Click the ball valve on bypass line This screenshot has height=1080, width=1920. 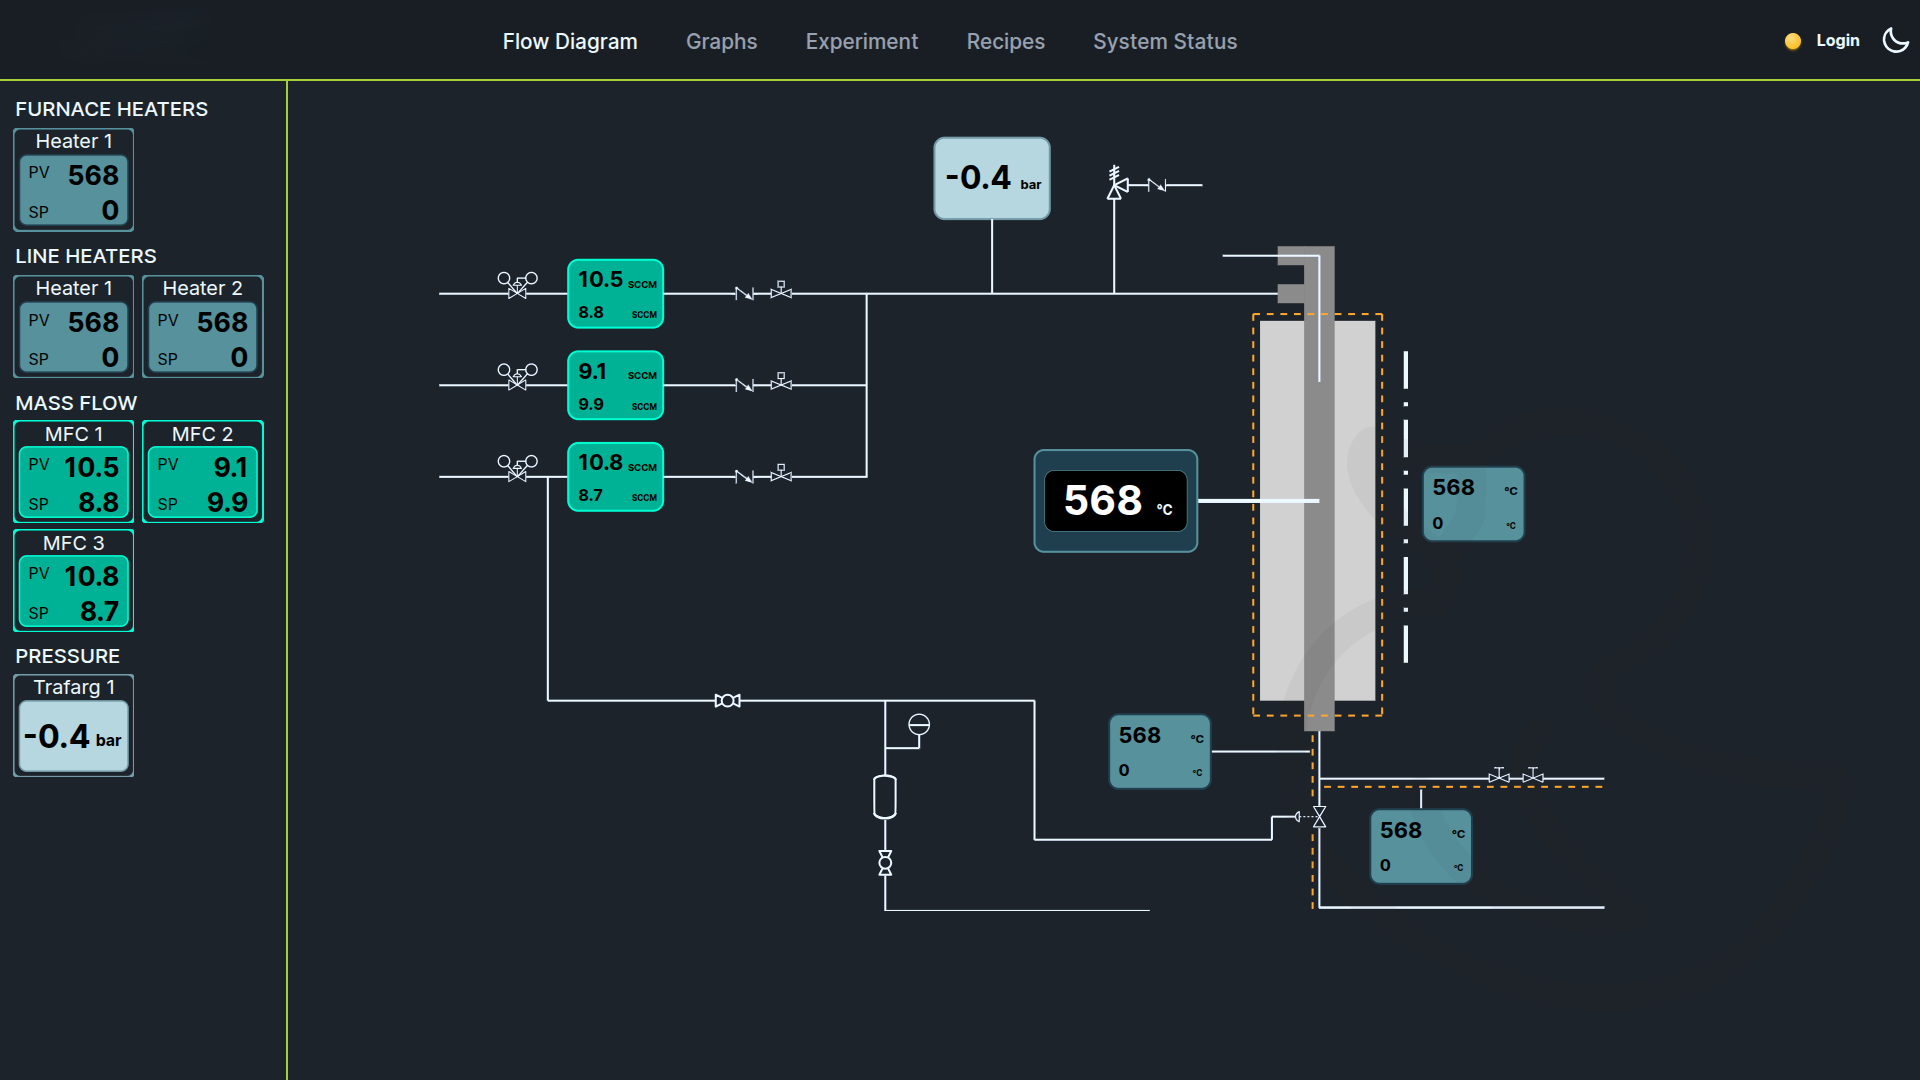728,701
